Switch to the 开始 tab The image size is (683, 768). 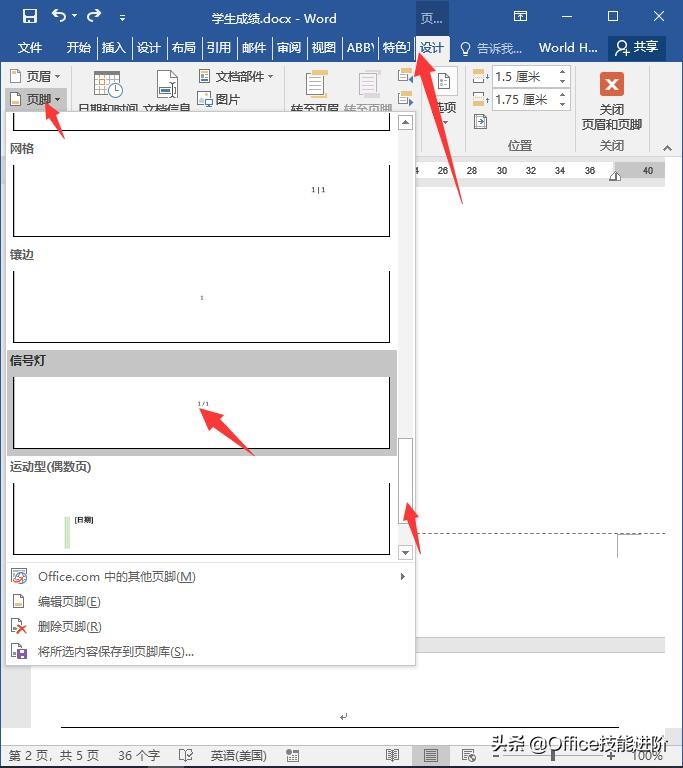78,48
